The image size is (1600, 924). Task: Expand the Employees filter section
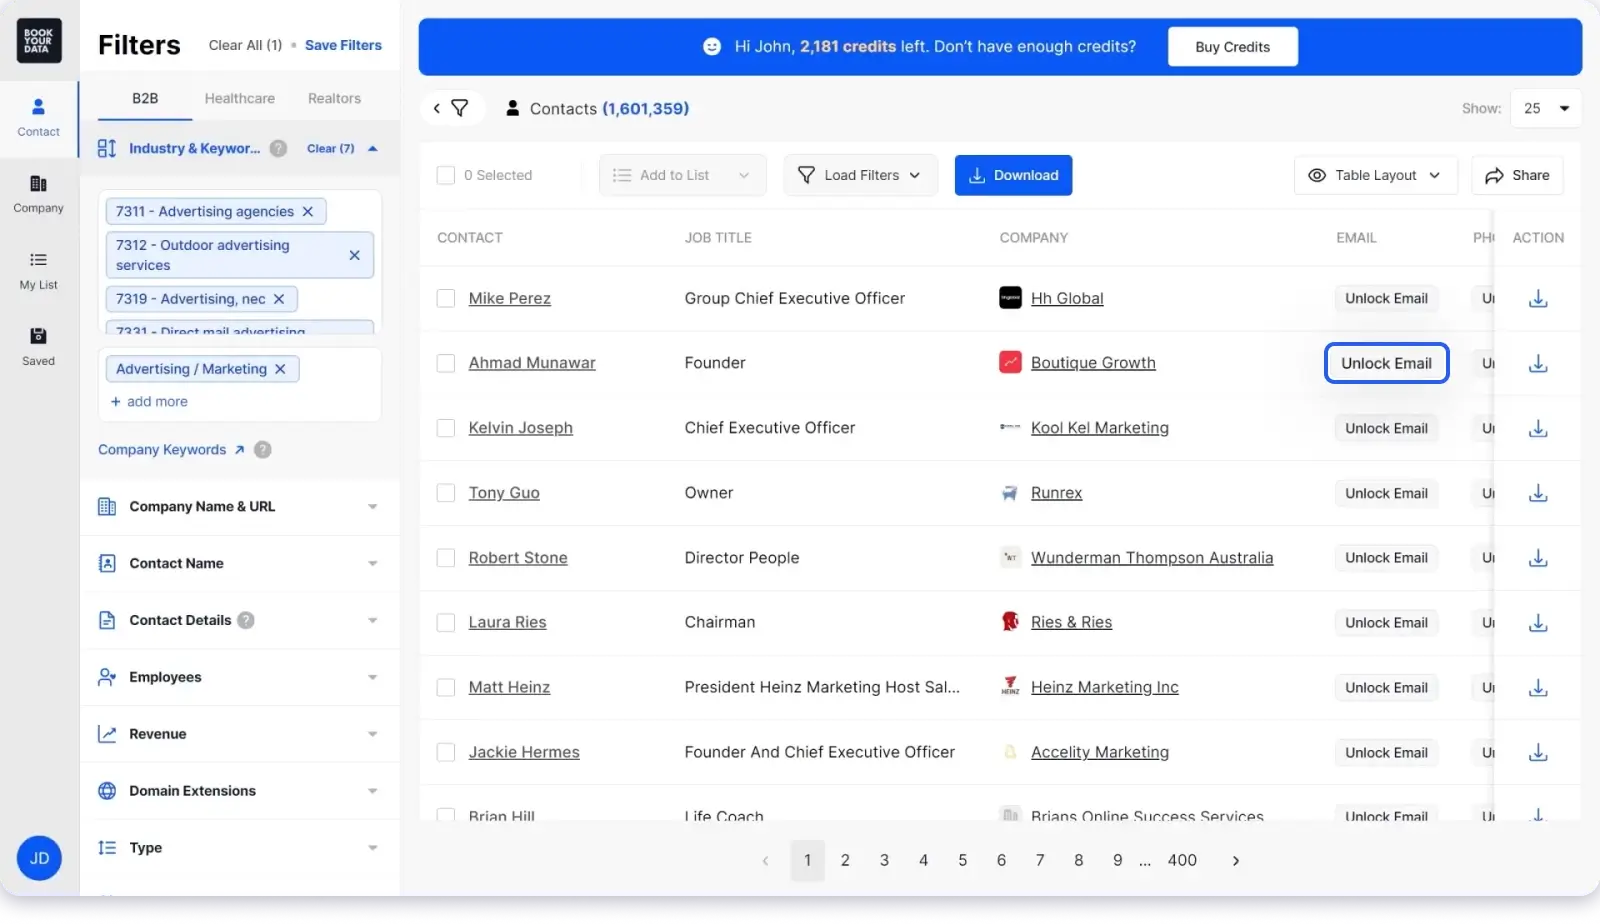point(240,677)
